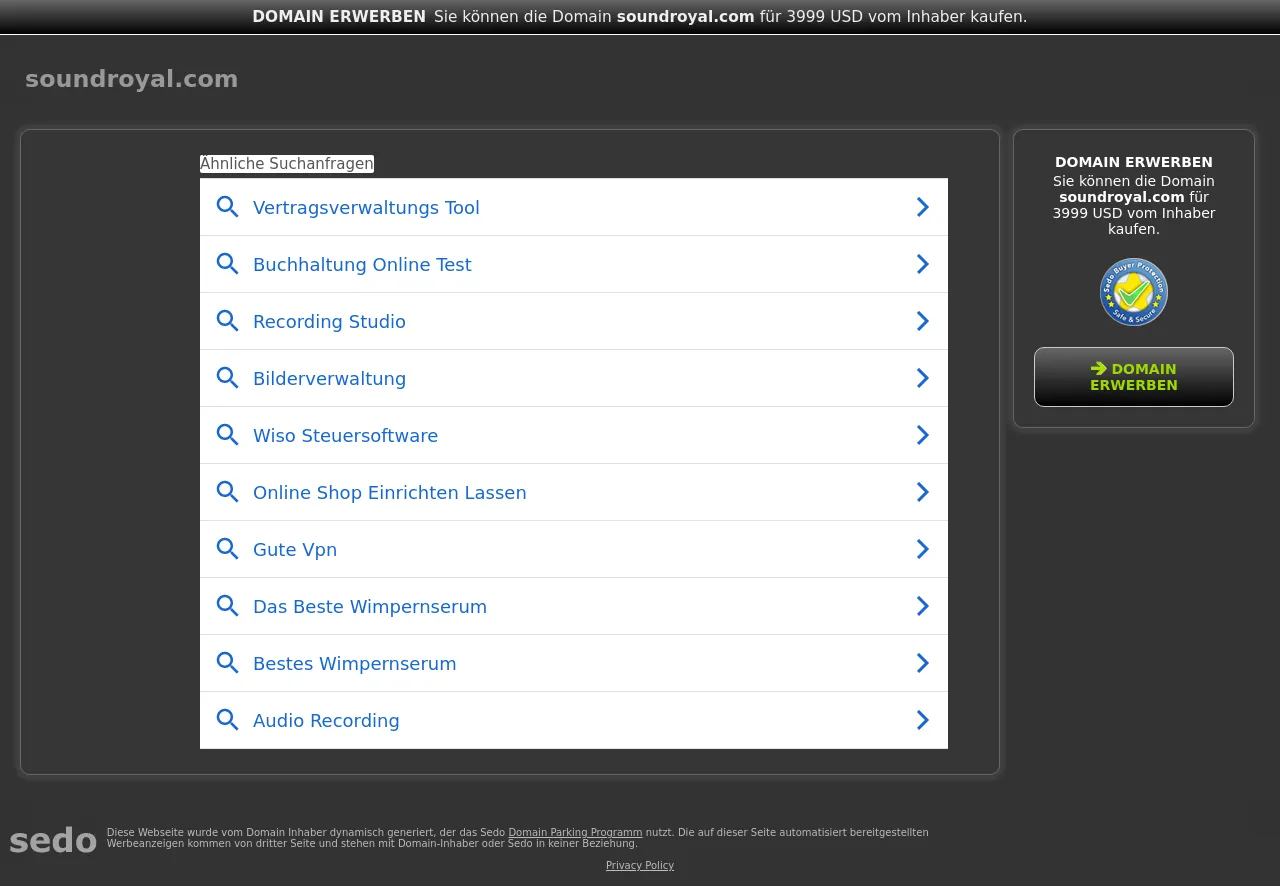This screenshot has width=1280, height=886.
Task: Click DOMAIN ERWERBEN text in top banner
Action: click(339, 16)
